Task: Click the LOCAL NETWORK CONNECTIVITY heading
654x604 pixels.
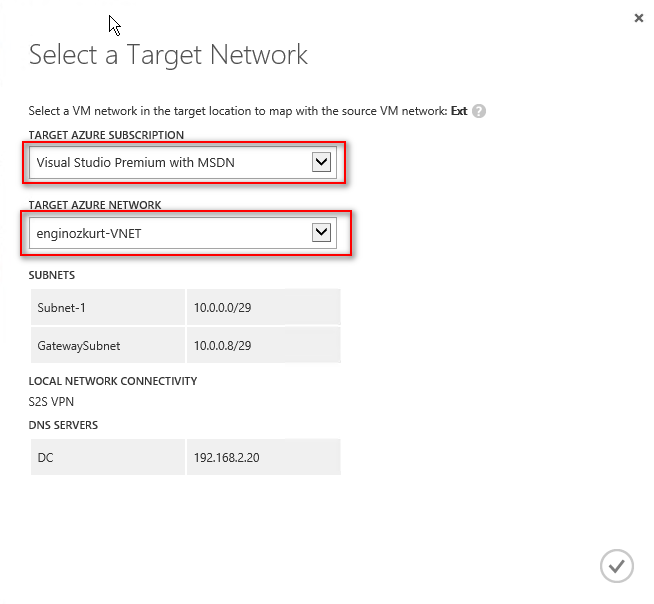Action: [113, 381]
